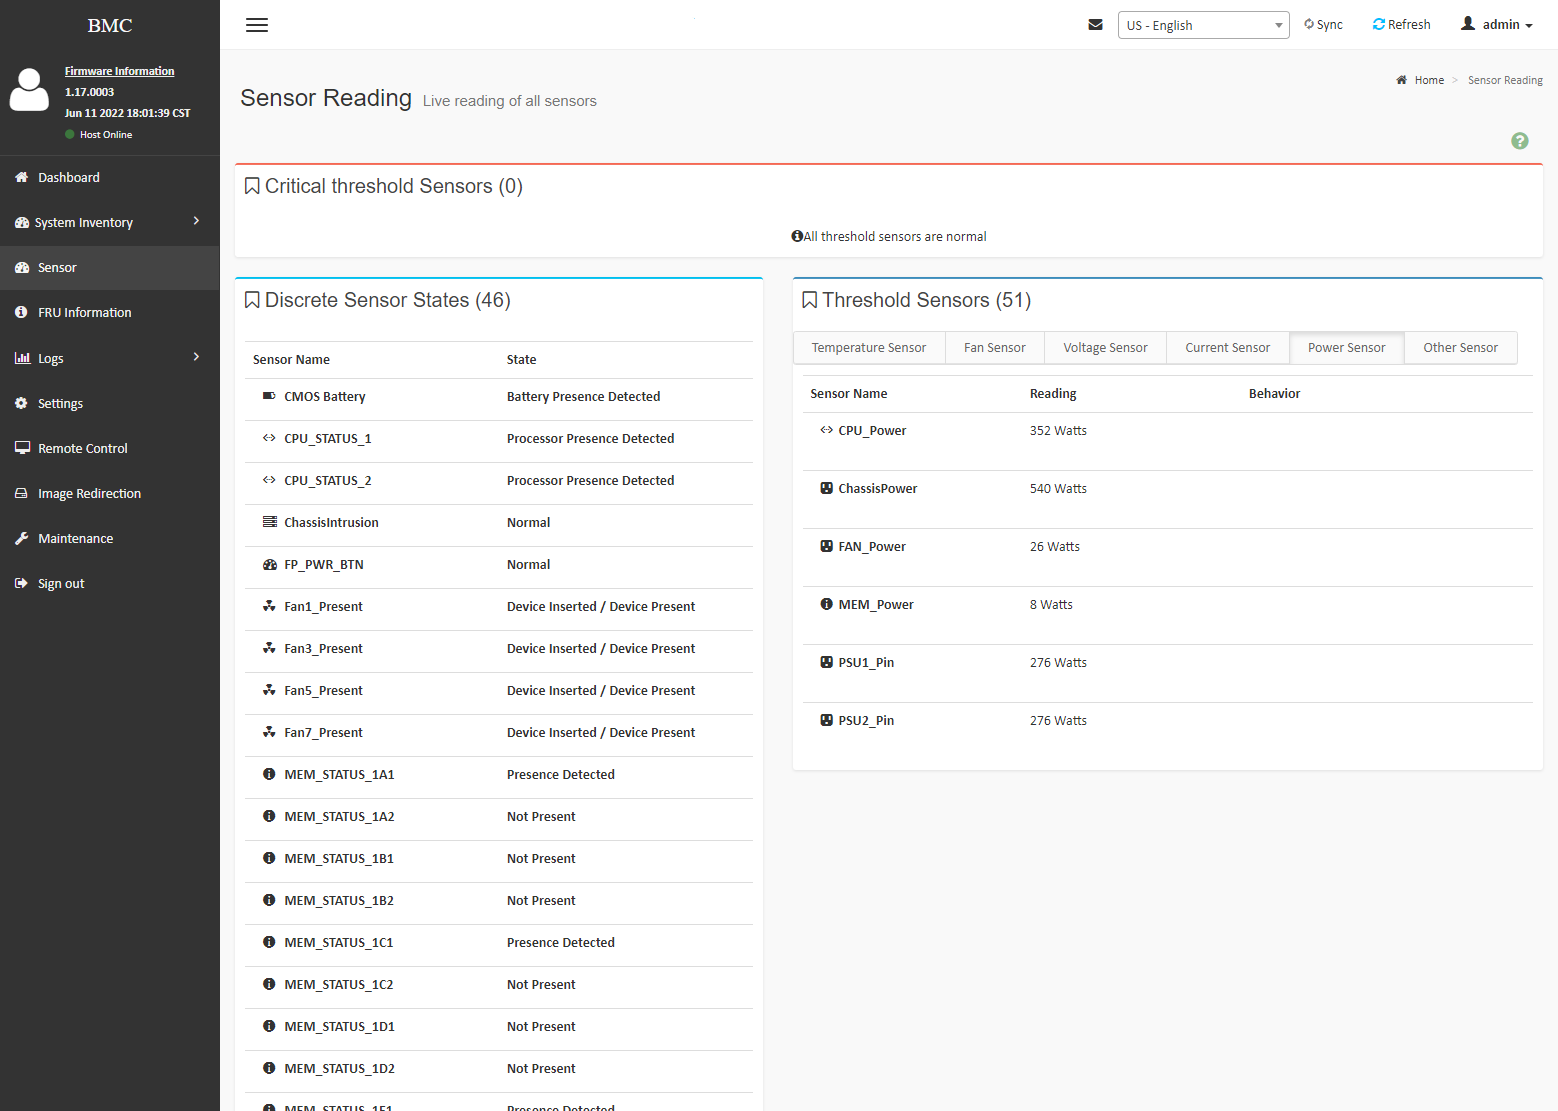Screen dimensions: 1558x1111
Task: Switch to the Fan Sensor tab
Action: [x=994, y=348]
